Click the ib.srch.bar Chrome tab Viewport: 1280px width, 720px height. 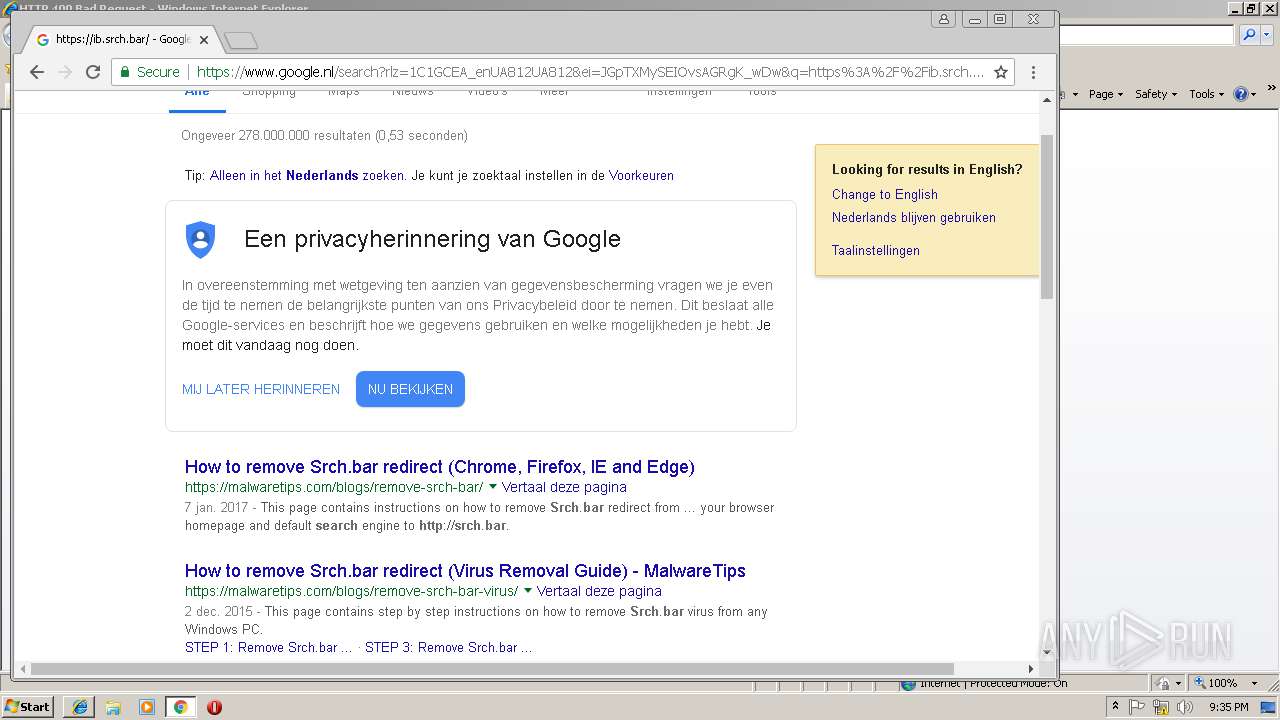[120, 40]
